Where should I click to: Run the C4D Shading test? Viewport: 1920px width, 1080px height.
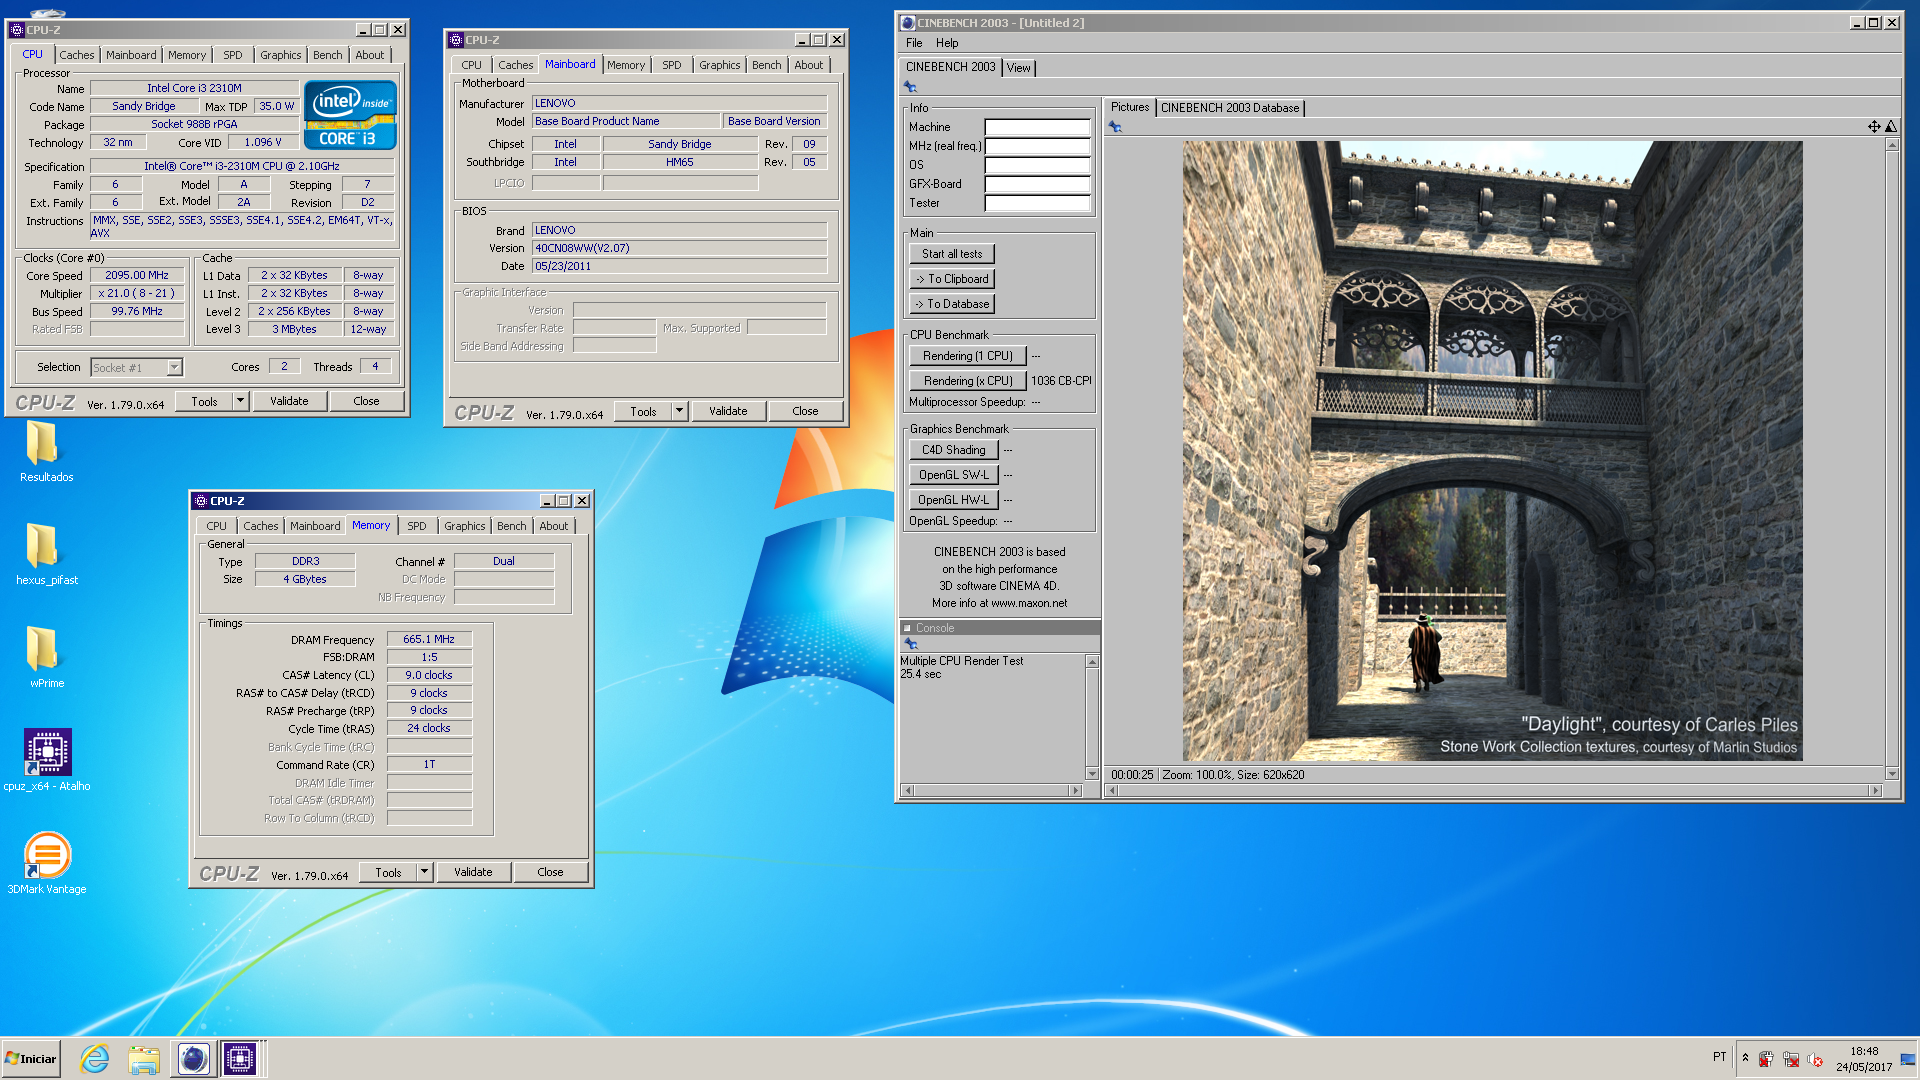tap(954, 450)
